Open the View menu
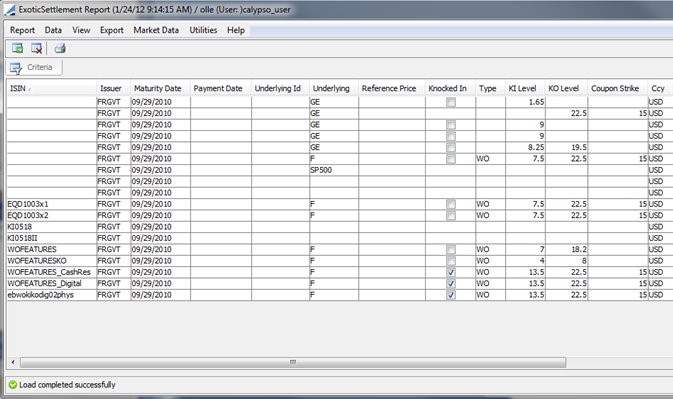Viewport: 673px width, 399px height. click(81, 30)
